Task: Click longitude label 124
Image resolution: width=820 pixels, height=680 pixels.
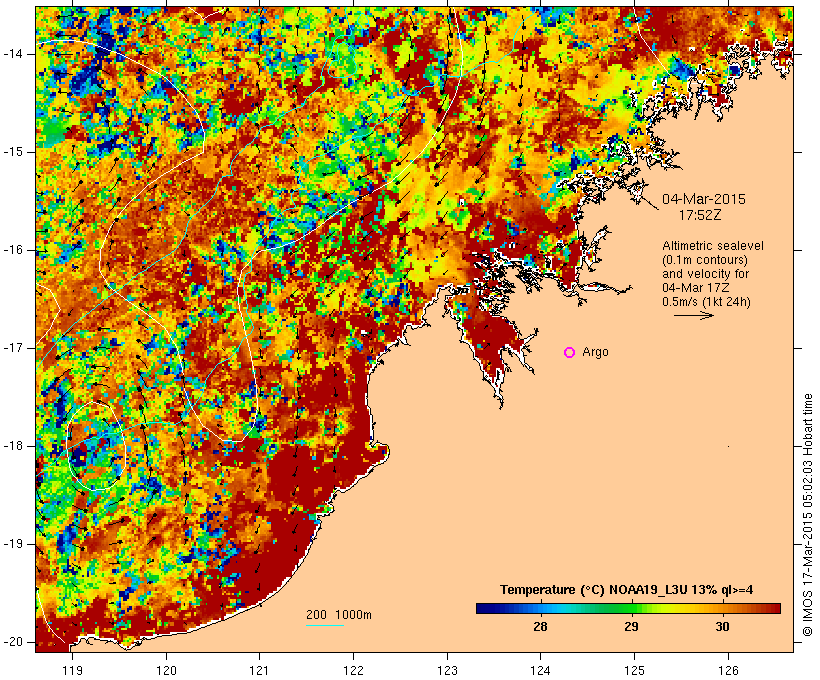Action: [x=540, y=670]
